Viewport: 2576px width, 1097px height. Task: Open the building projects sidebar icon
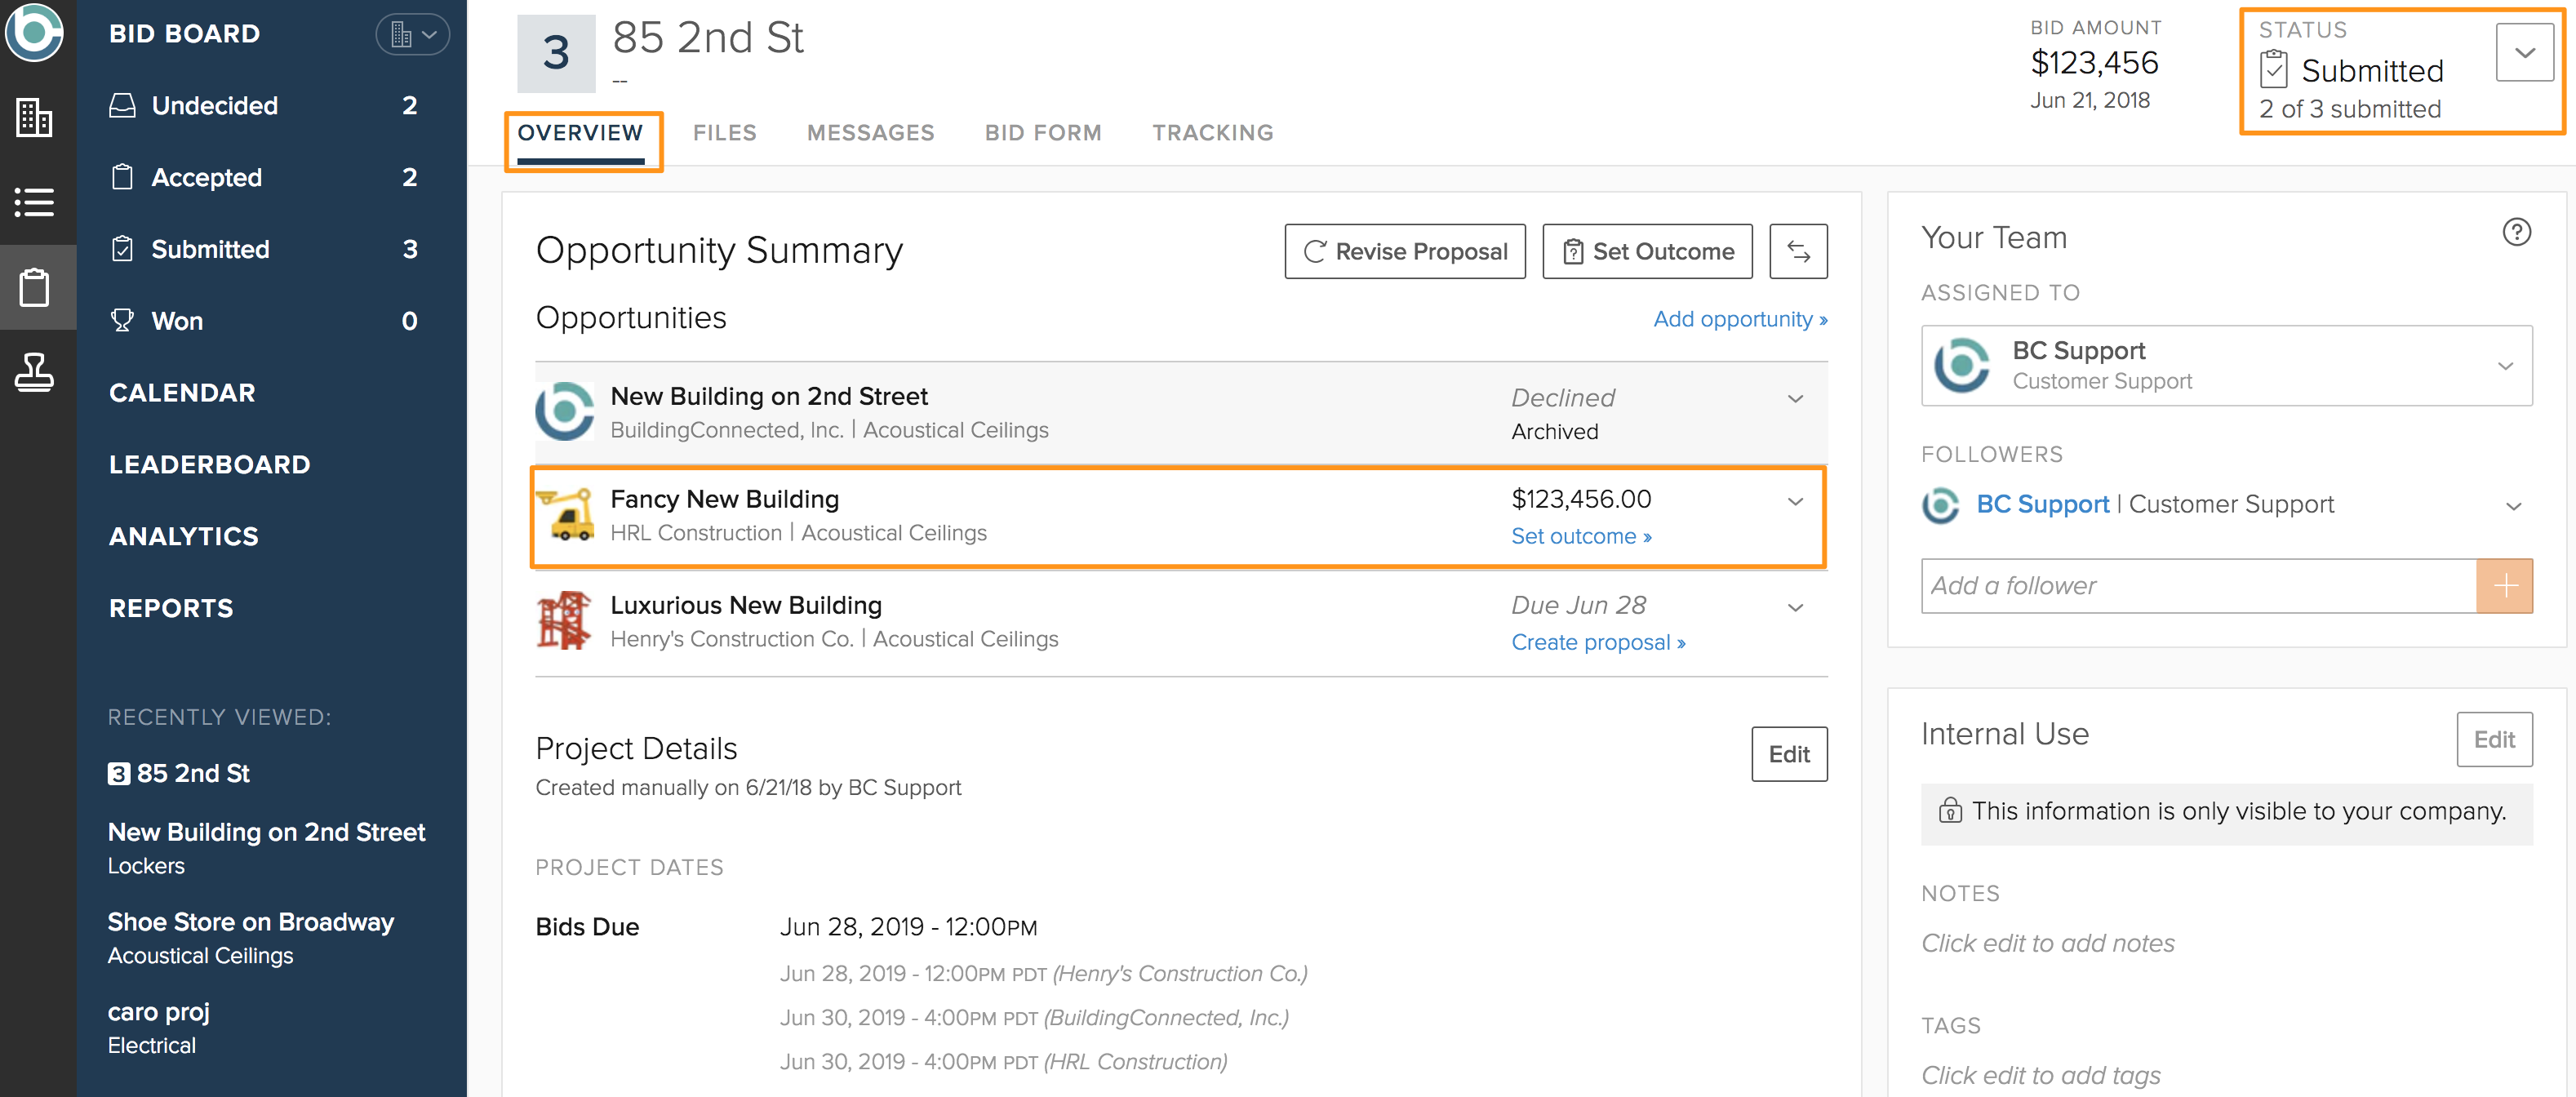(x=35, y=118)
